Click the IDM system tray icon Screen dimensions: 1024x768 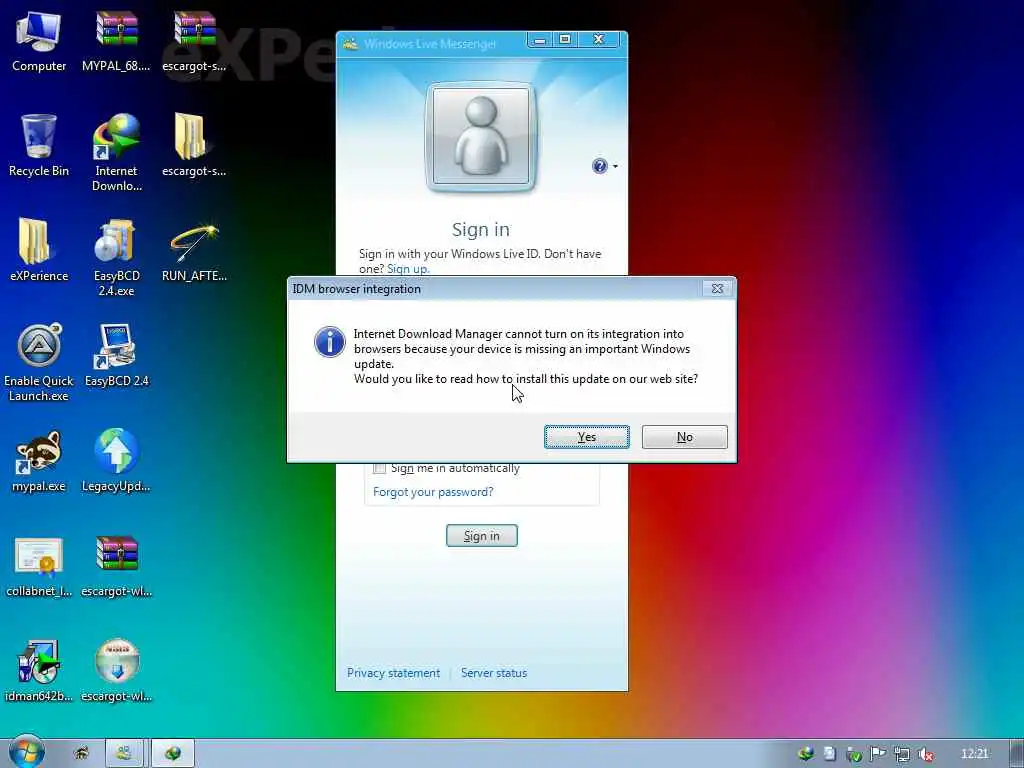coord(806,754)
